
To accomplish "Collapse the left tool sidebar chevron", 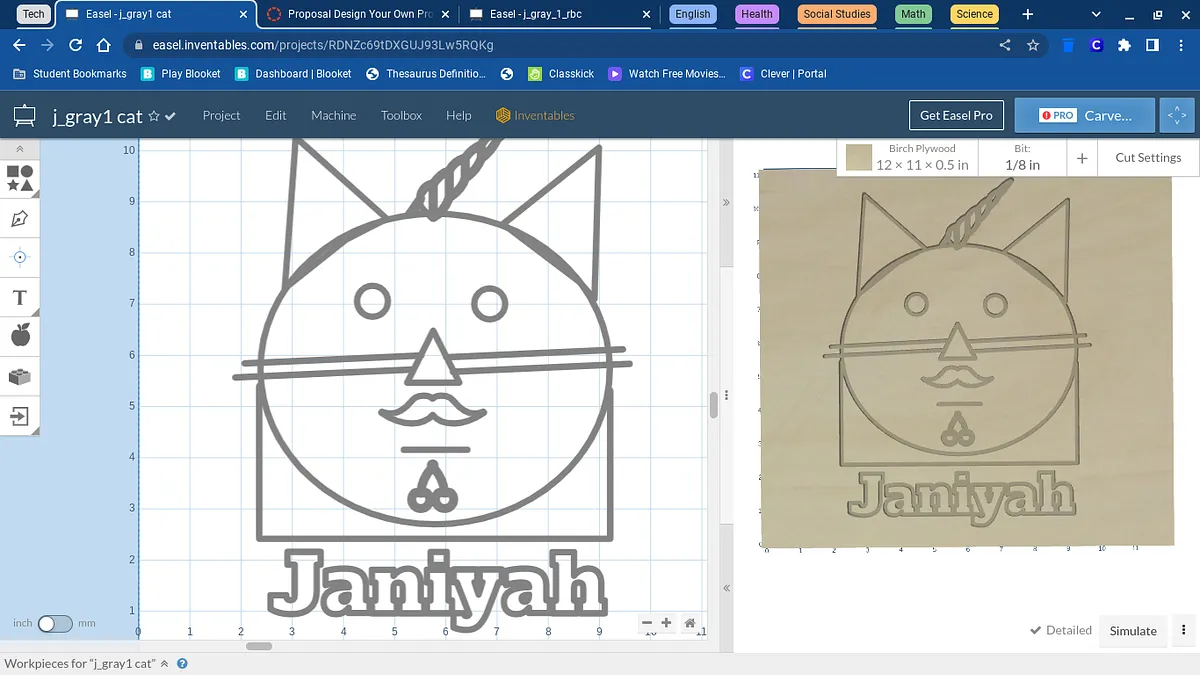I will coord(20,149).
